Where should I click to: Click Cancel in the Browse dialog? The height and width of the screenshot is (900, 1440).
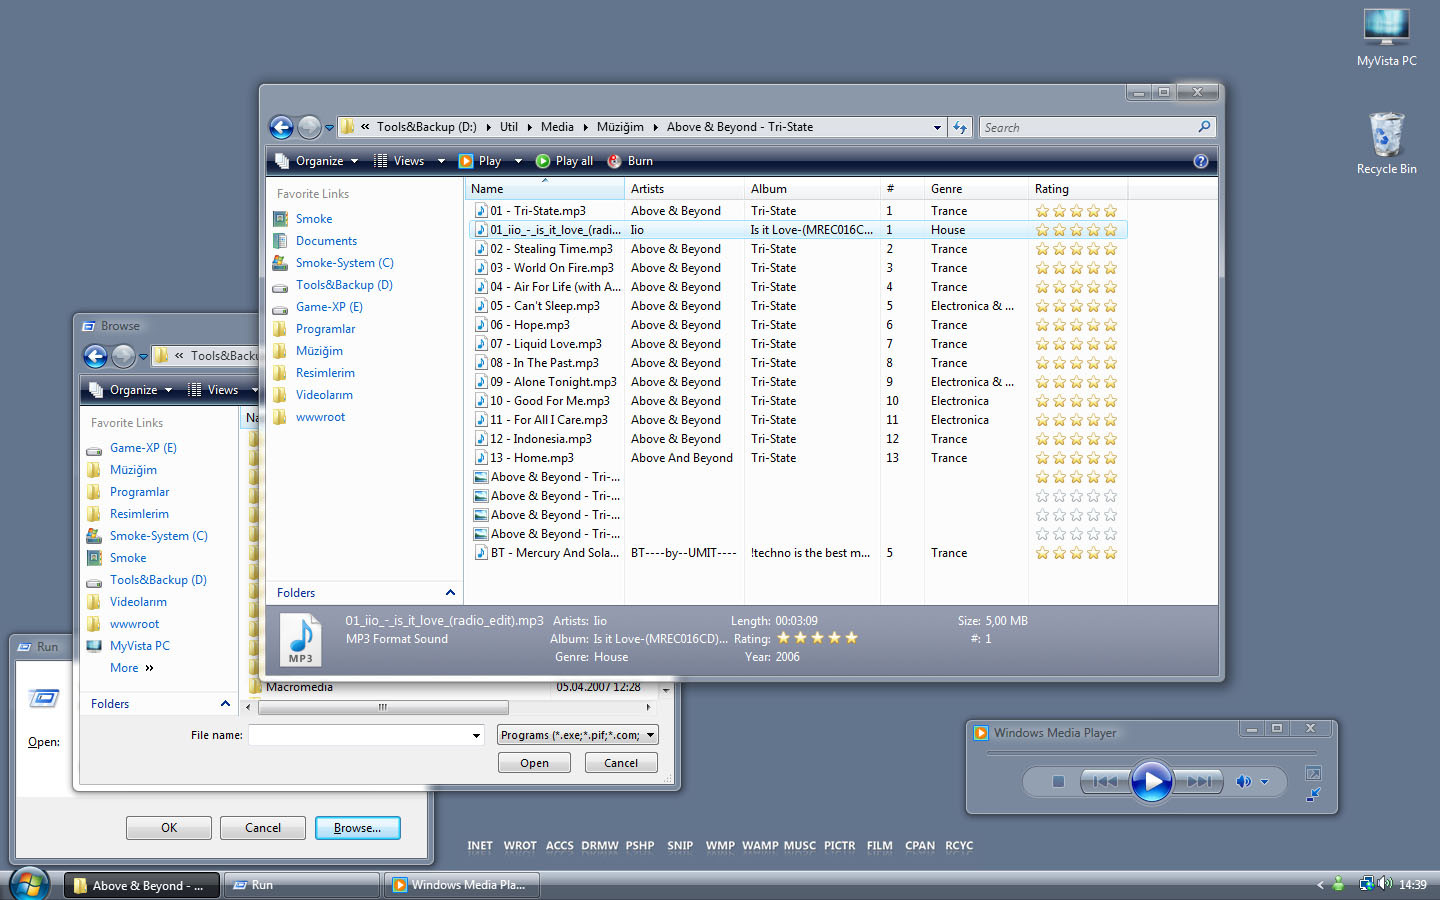(621, 763)
